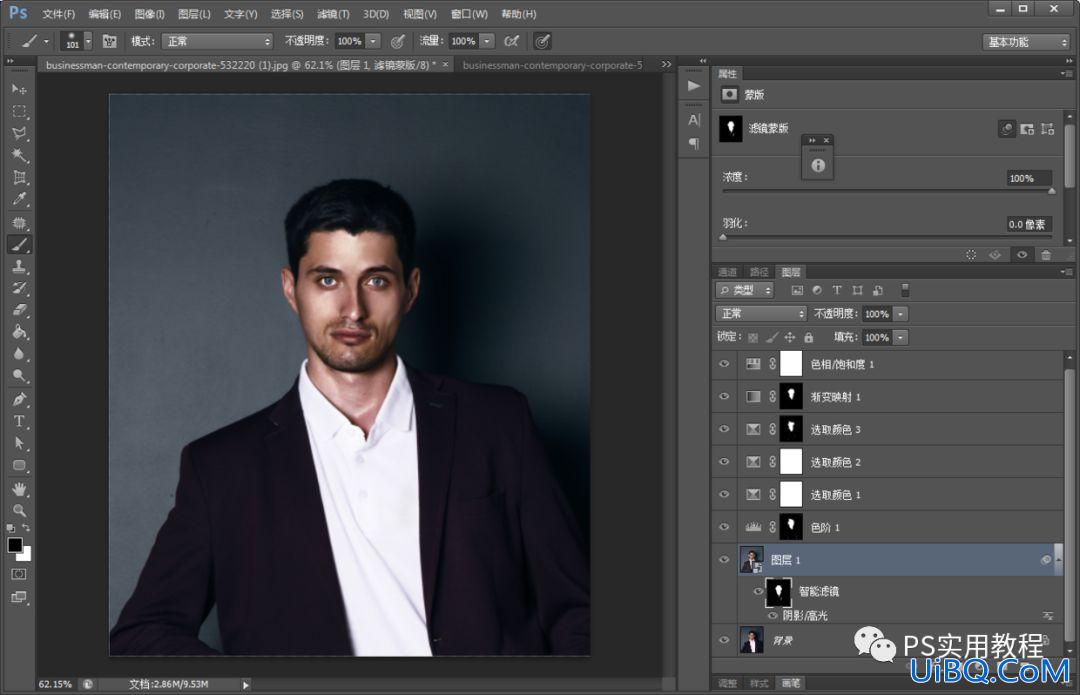The width and height of the screenshot is (1080, 695).
Task: Set the black foreground color swatch
Action: pyautogui.click(x=14, y=545)
